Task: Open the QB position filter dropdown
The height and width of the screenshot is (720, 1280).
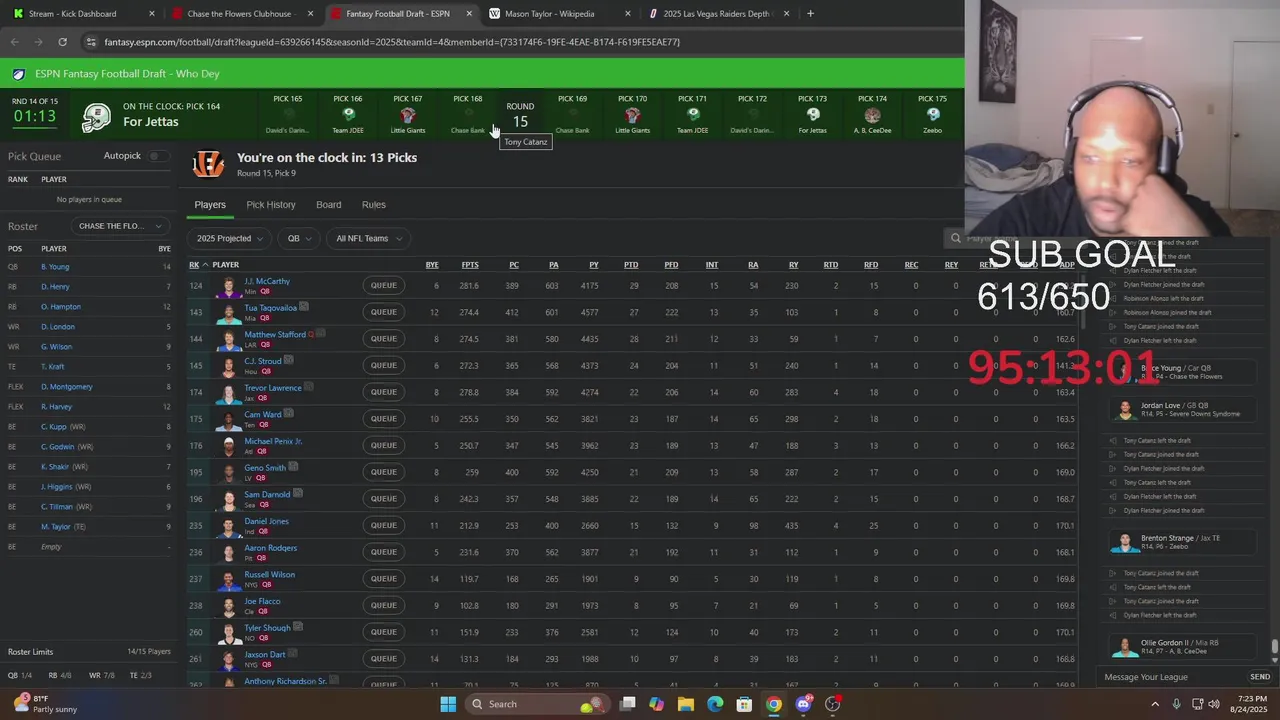Action: 299,238
